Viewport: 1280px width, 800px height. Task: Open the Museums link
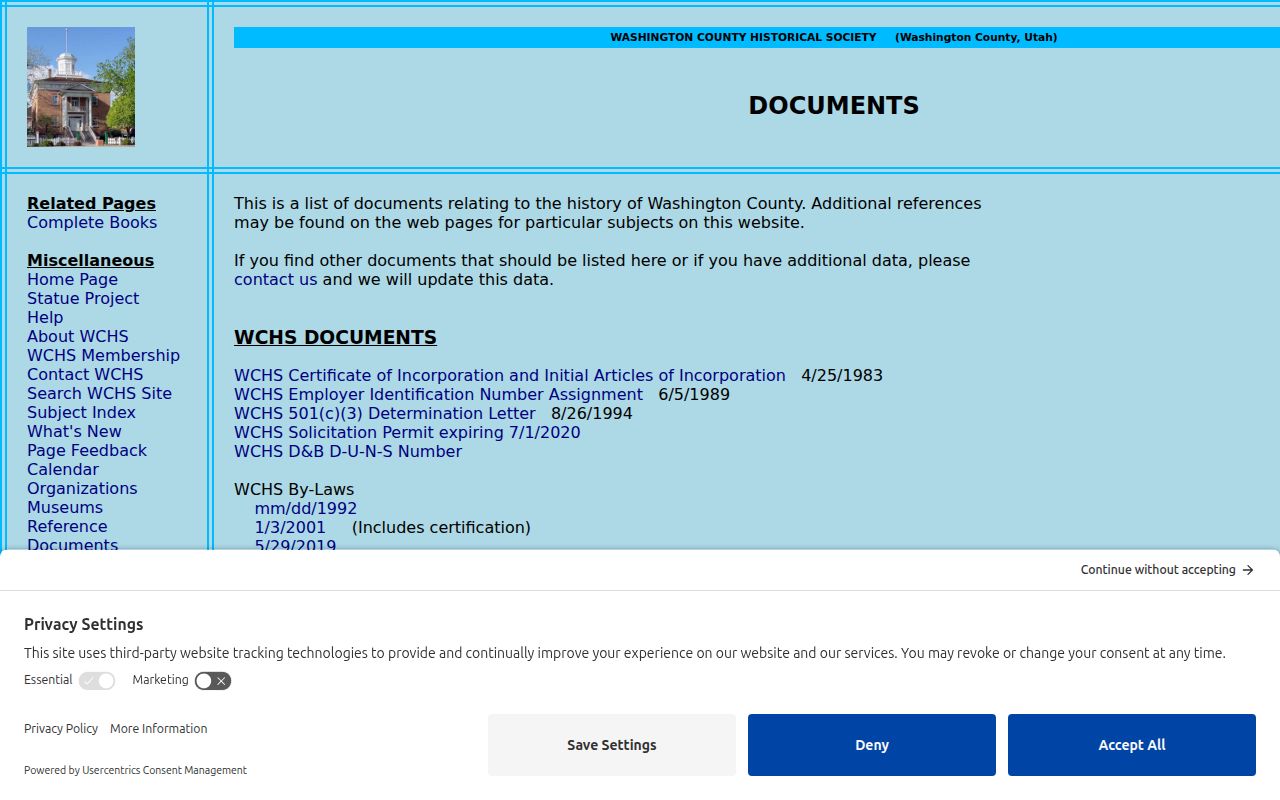pyautogui.click(x=65, y=508)
